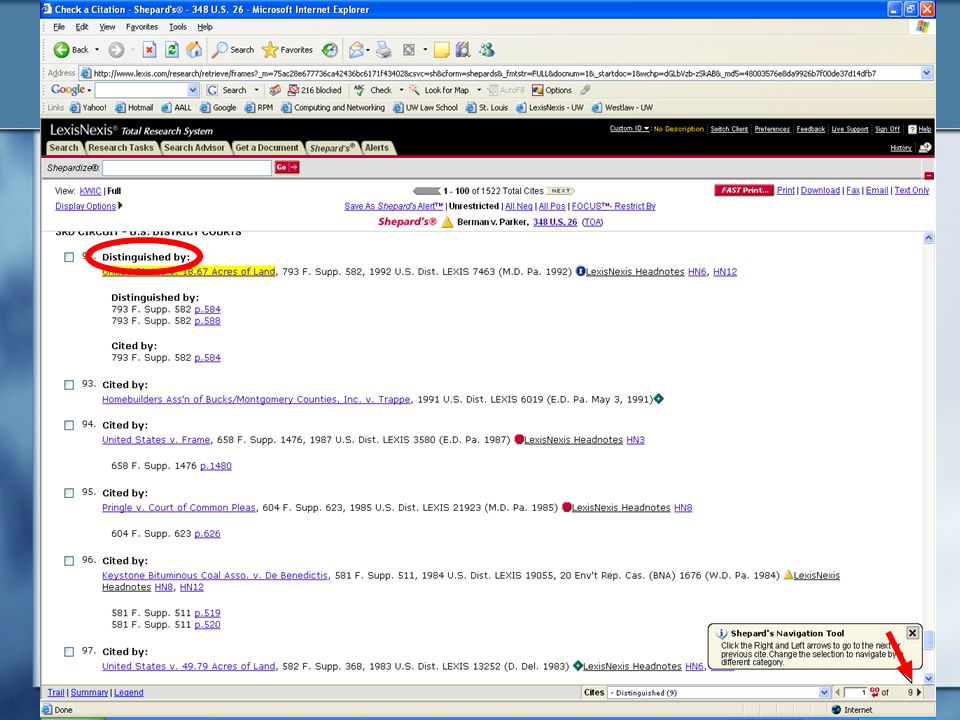
Task: Click yellow triangle signal for Keystone Bituminous
Action: tap(789, 574)
